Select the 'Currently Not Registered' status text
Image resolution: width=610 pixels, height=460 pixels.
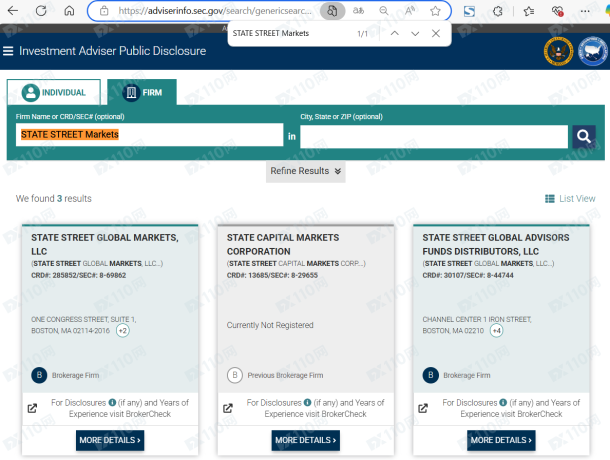click(x=270, y=325)
